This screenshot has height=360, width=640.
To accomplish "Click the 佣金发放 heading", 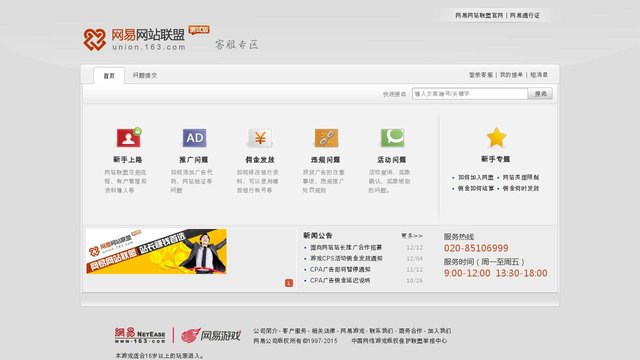I will [260, 160].
